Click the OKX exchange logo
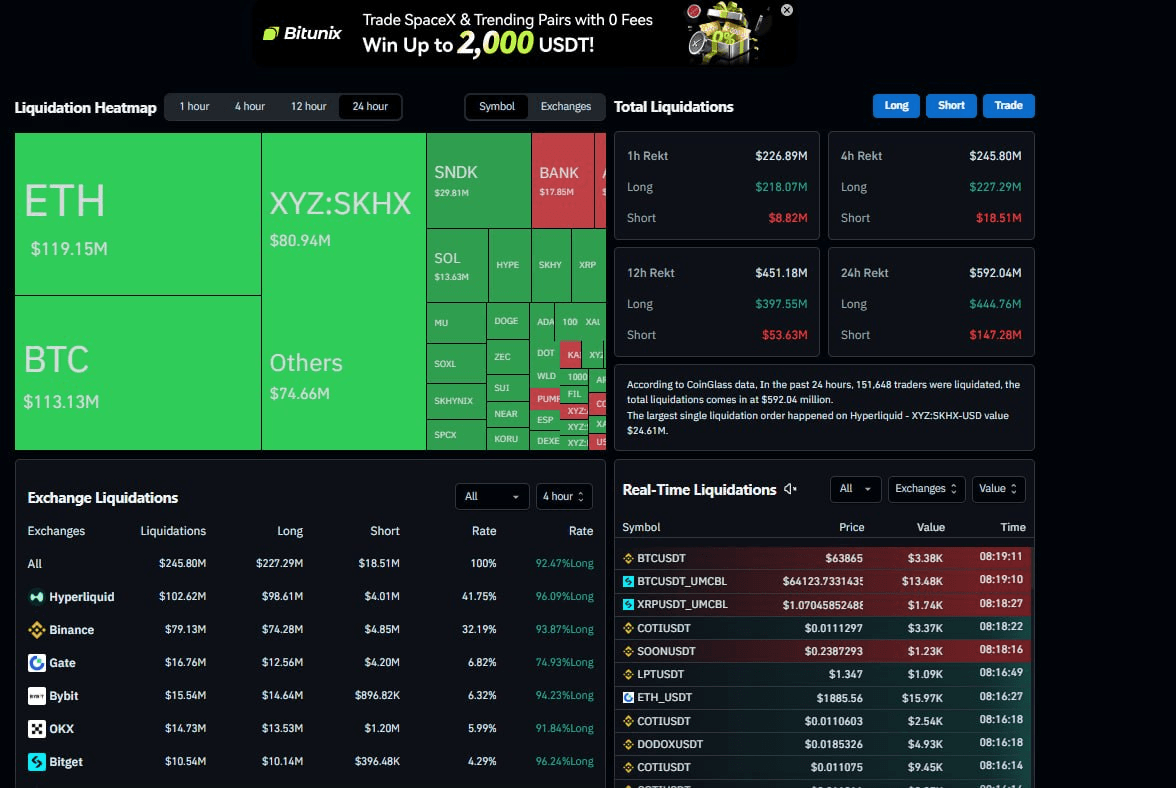 point(36,729)
